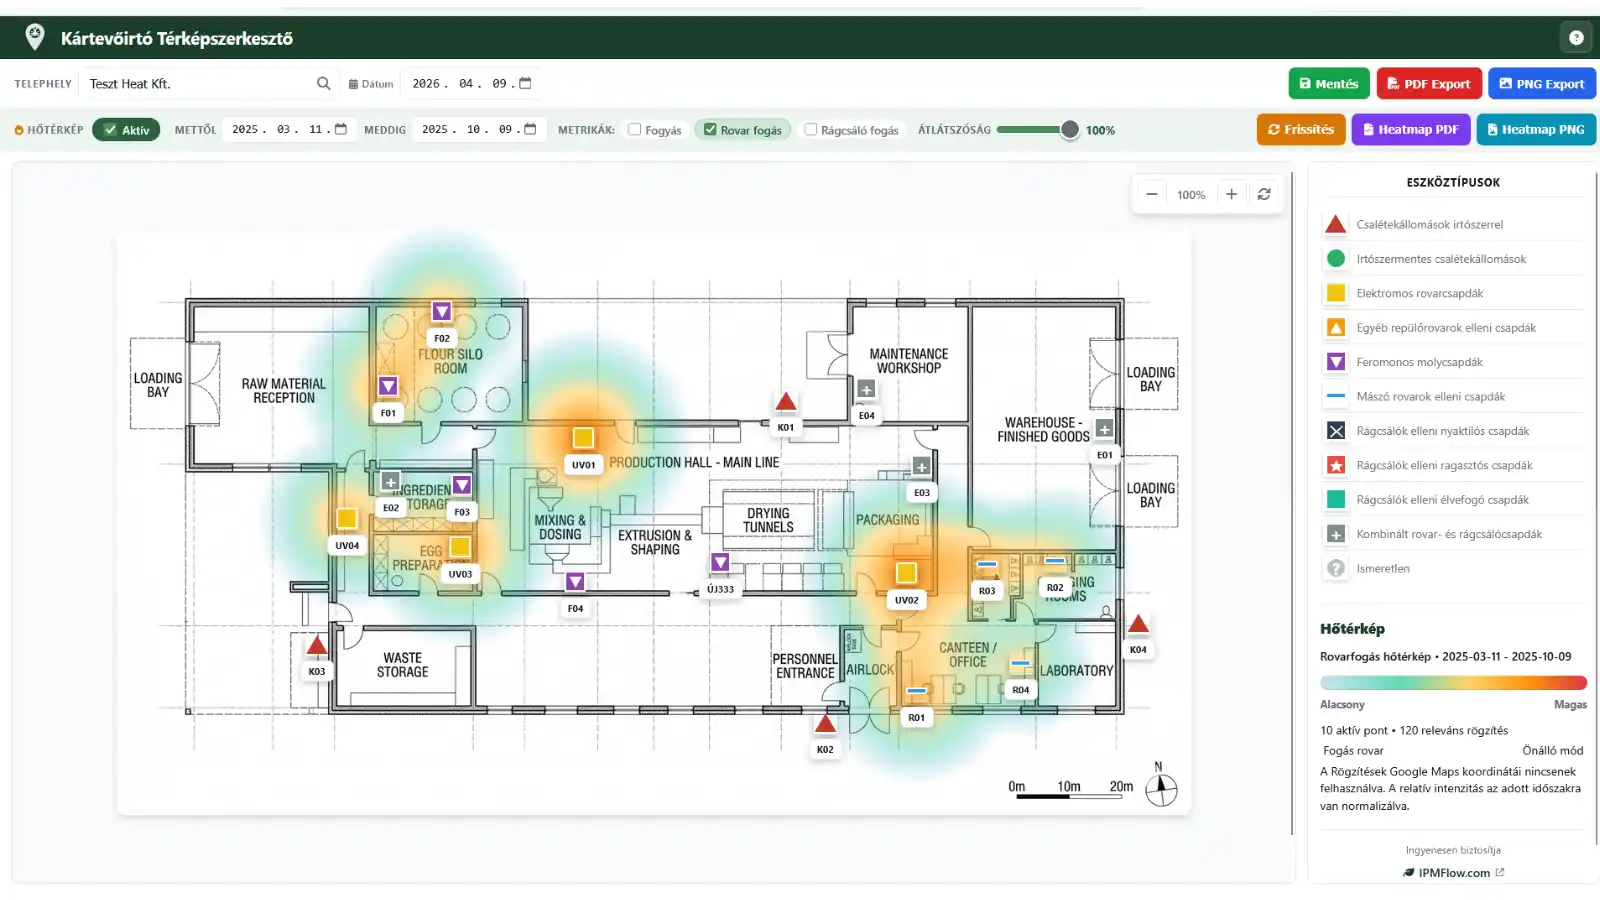Click the search magnifier in site field

coord(323,84)
